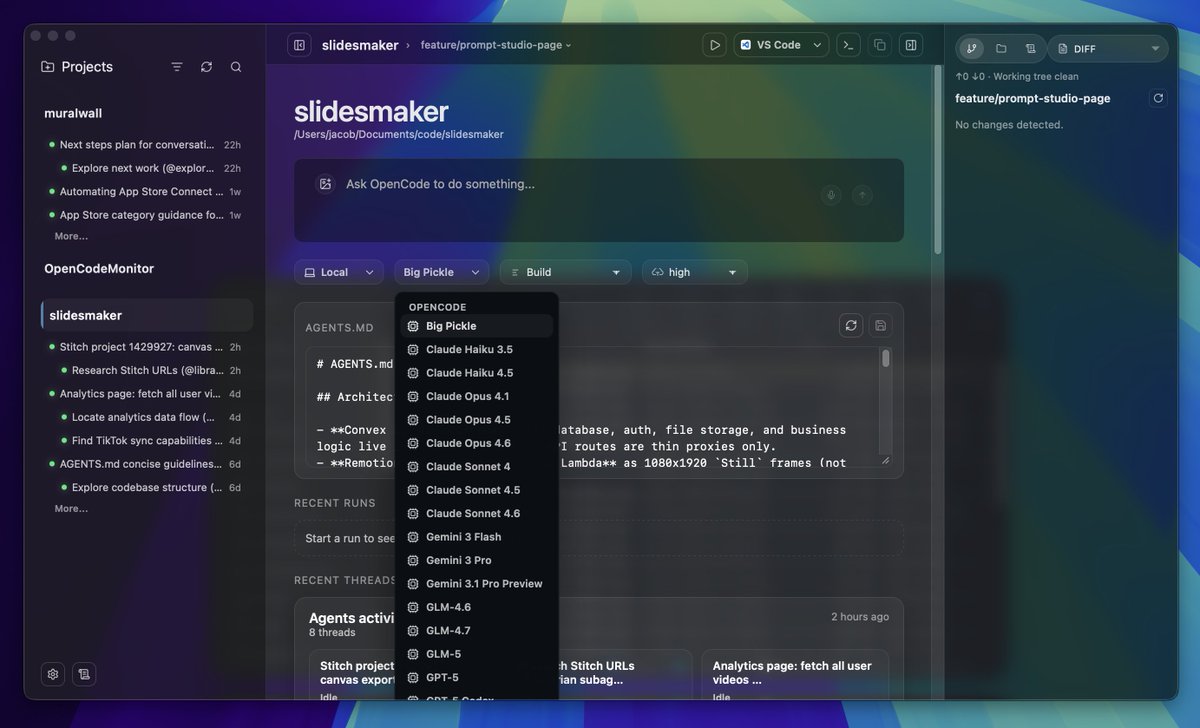The width and height of the screenshot is (1200, 728).
Task: Open the muralwall project
Action: (x=73, y=113)
